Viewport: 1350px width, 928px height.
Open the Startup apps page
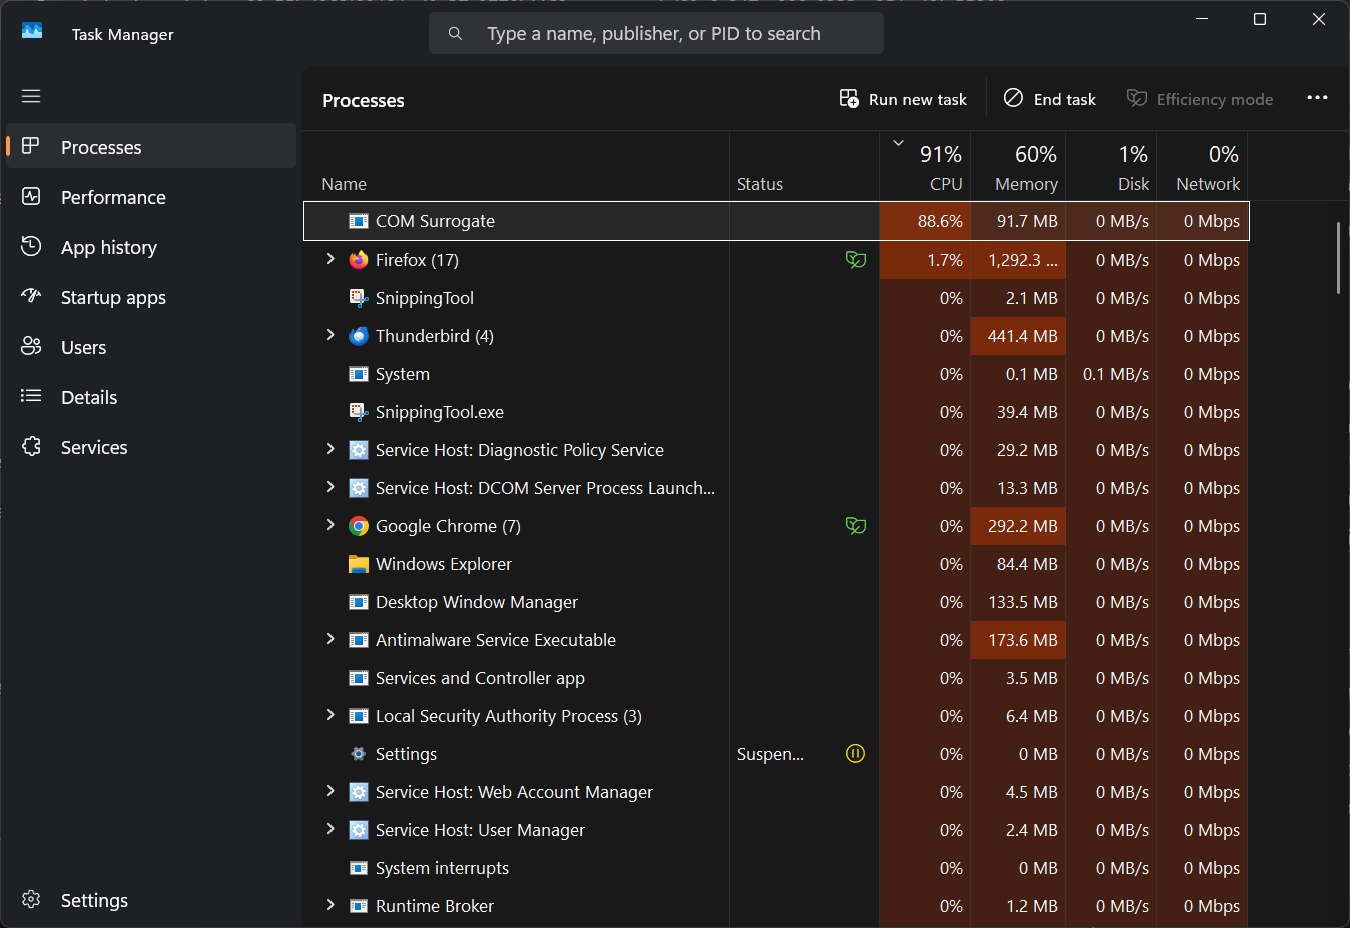click(113, 297)
